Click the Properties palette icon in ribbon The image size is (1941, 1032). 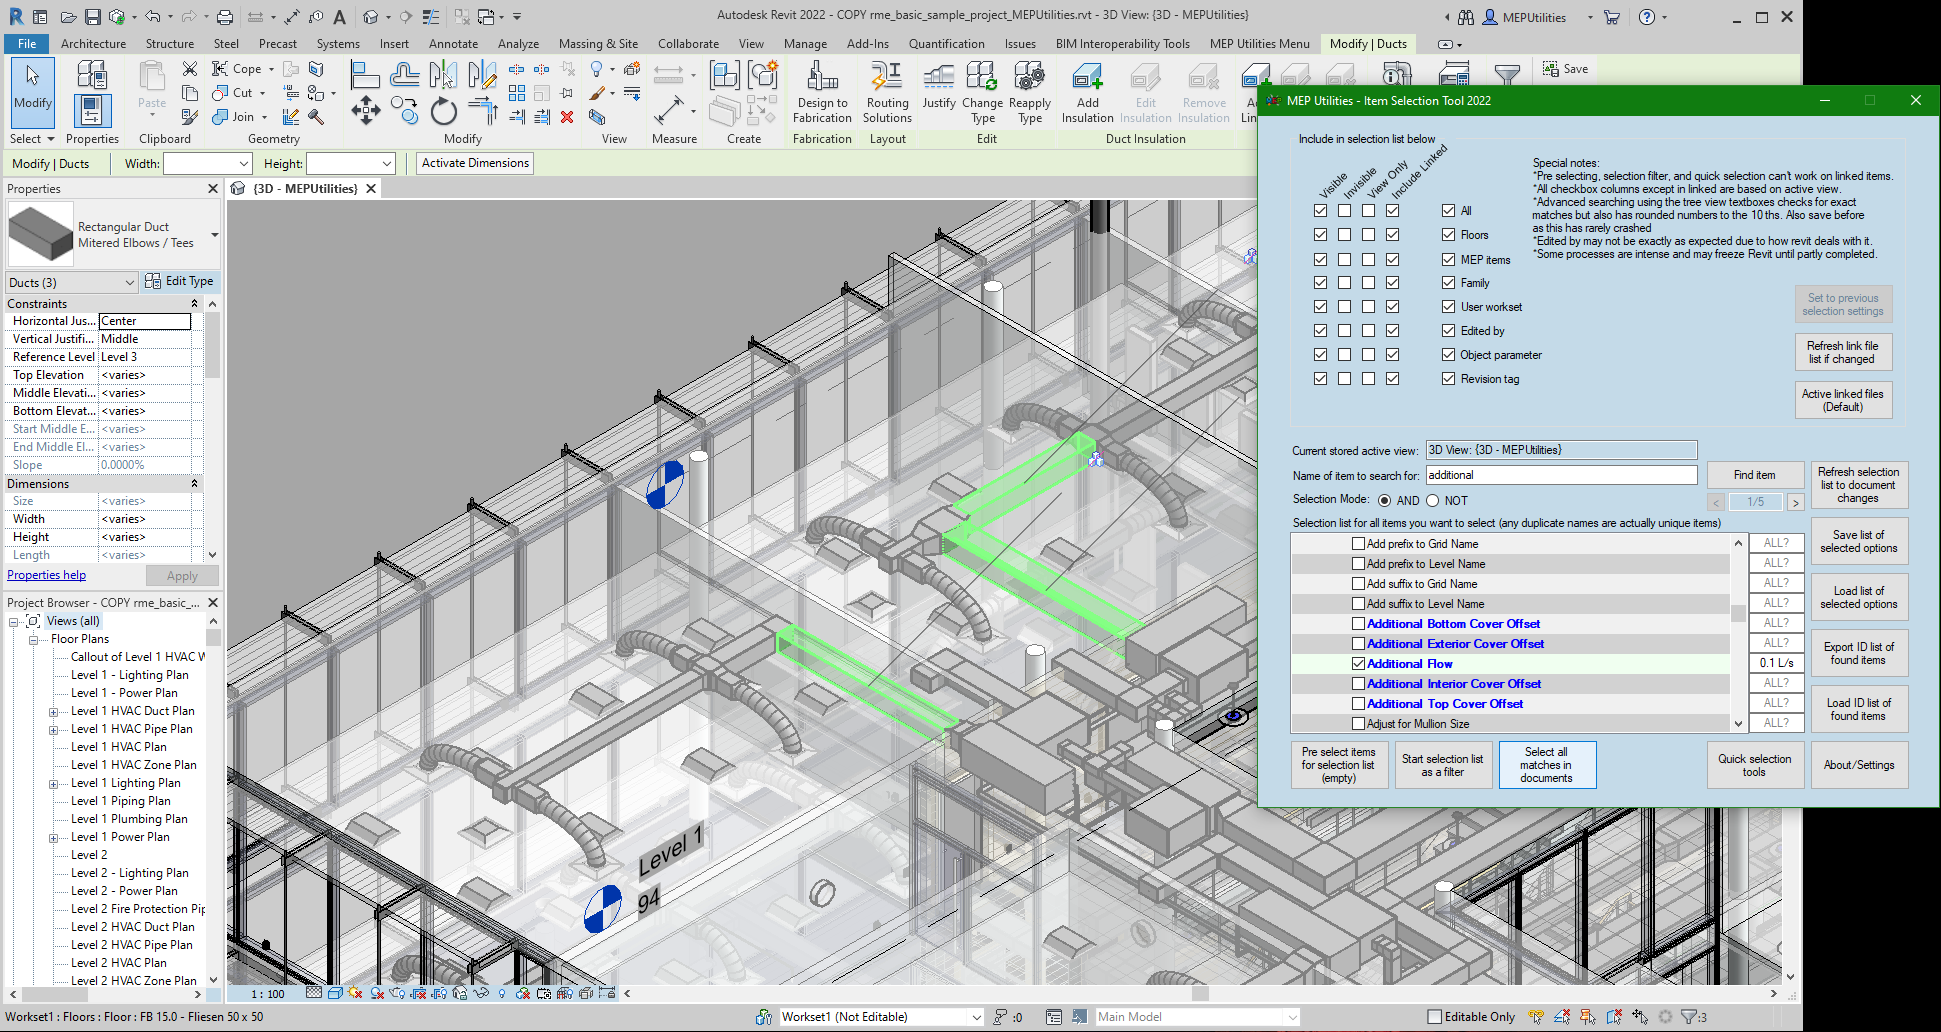(91, 110)
